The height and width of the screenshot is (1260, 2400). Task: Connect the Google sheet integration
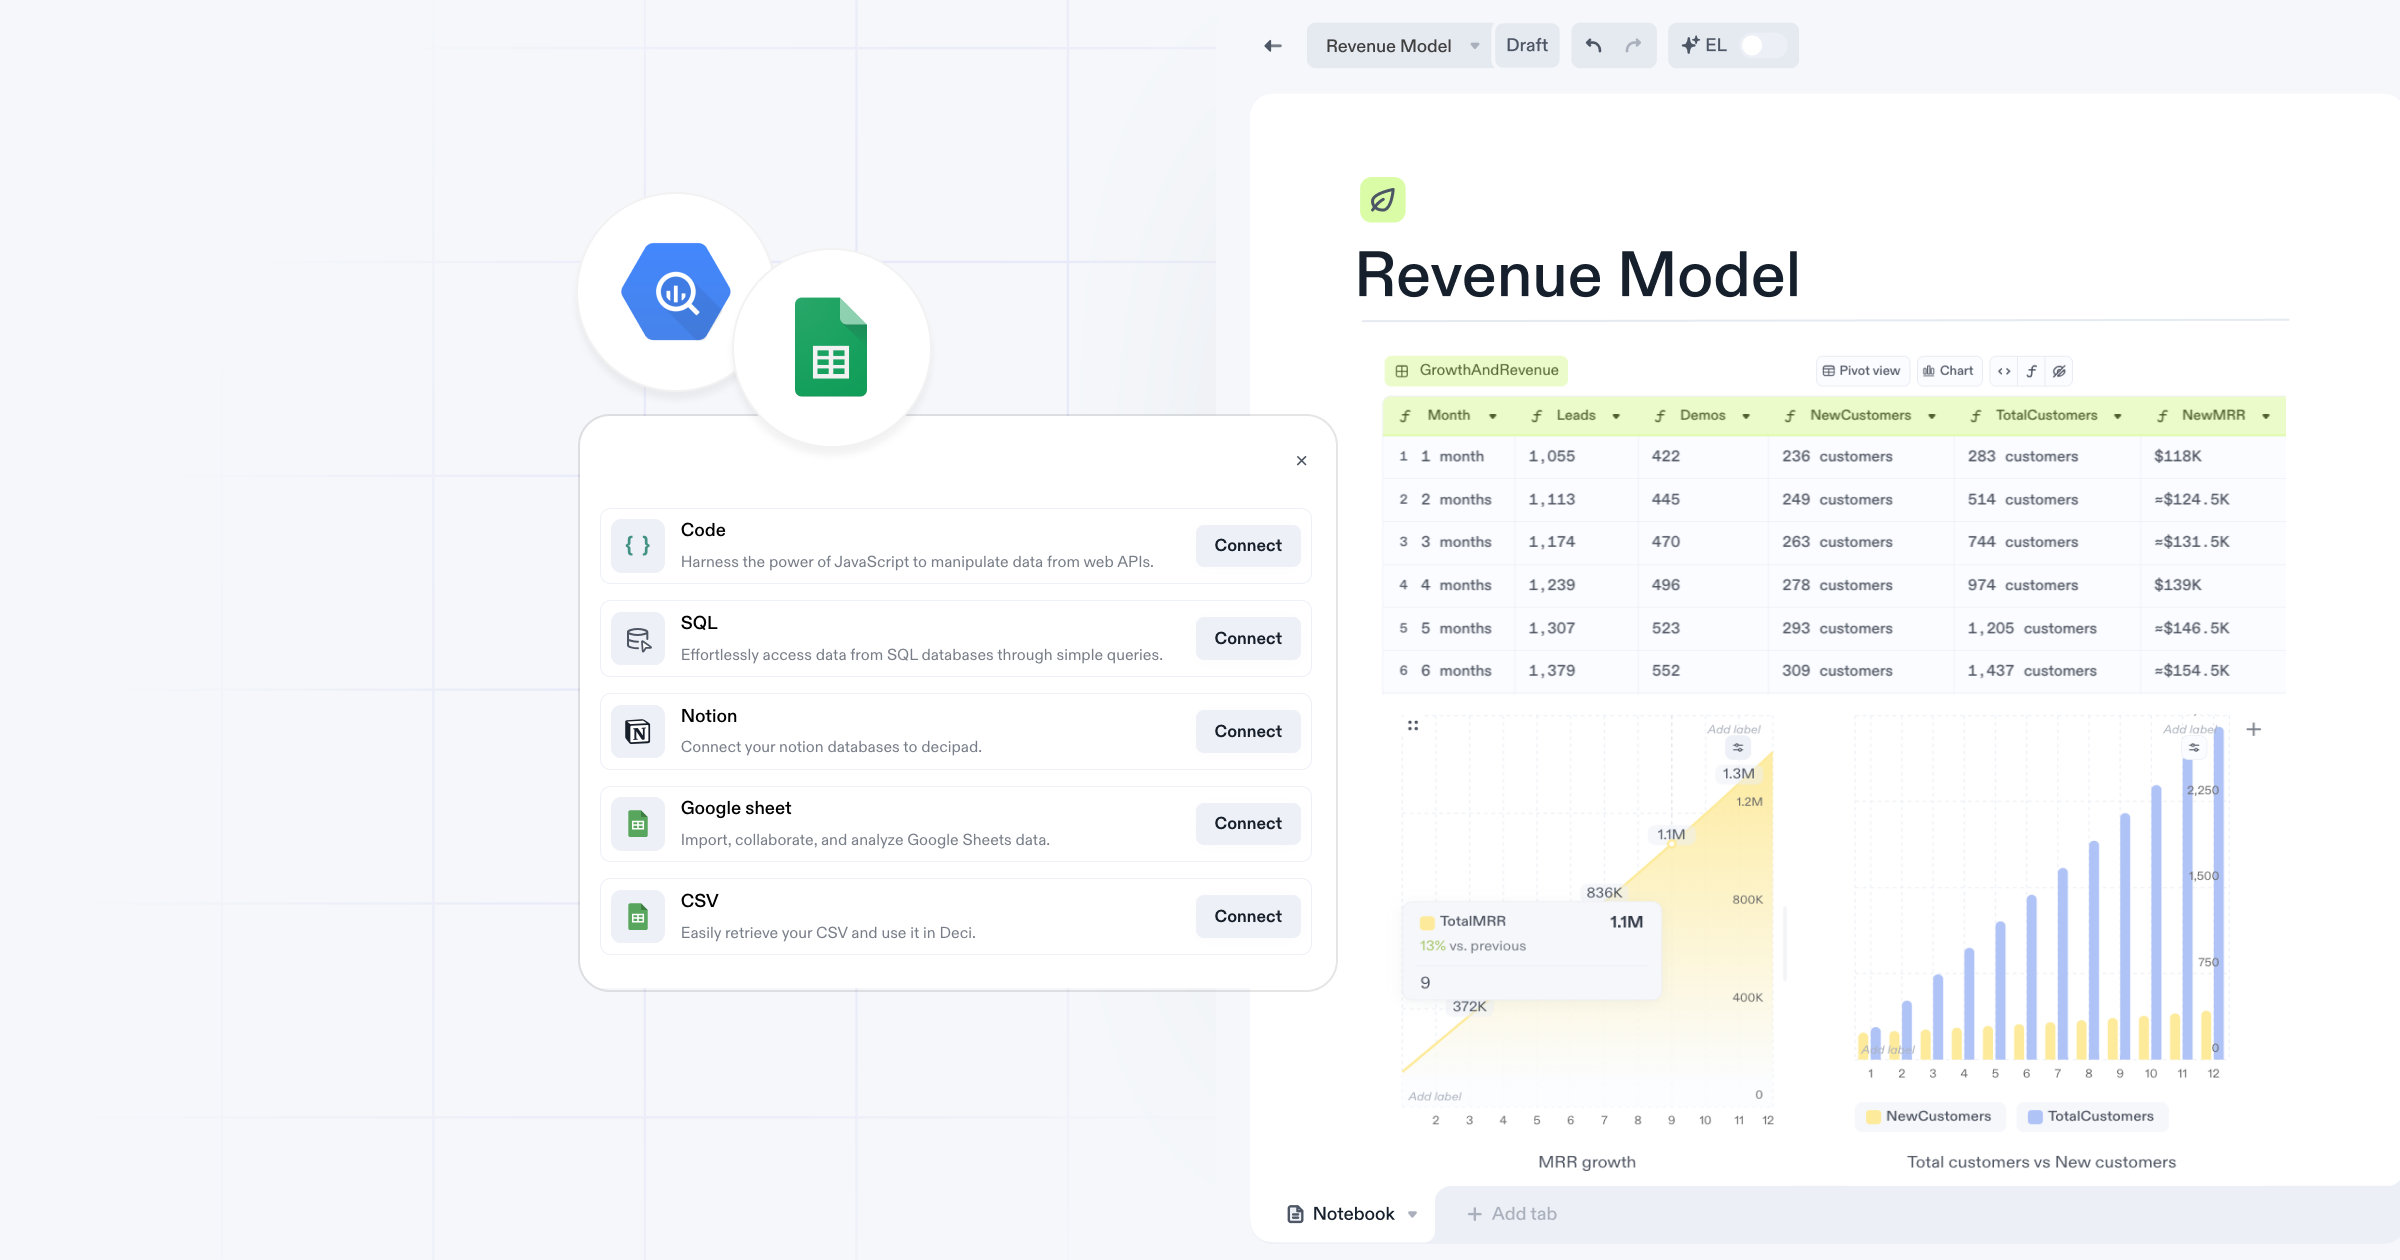coord(1248,824)
